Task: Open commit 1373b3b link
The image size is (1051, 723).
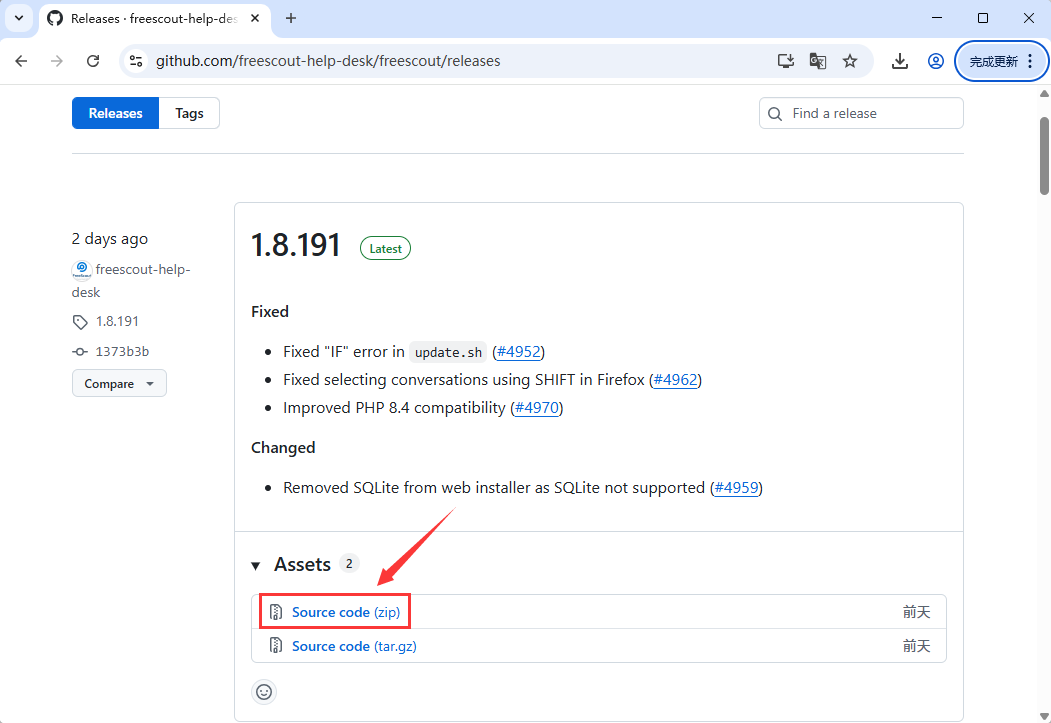Action: pos(123,351)
